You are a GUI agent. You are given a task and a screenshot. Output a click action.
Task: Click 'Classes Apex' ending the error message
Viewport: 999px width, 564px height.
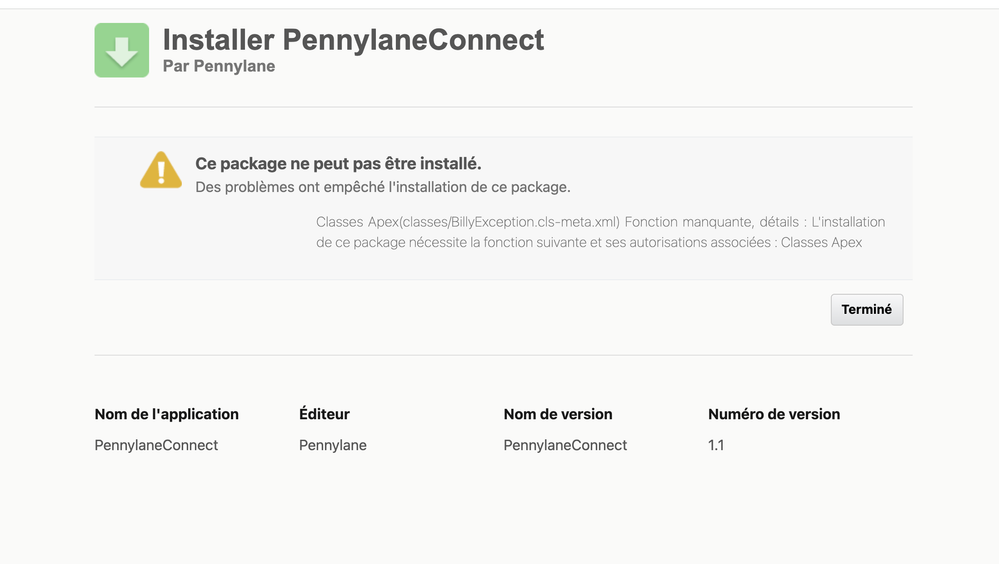coord(821,242)
